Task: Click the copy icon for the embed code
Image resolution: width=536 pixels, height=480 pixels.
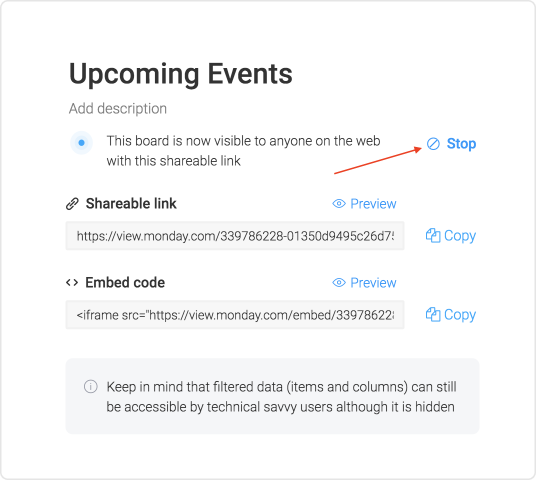Action: click(433, 315)
